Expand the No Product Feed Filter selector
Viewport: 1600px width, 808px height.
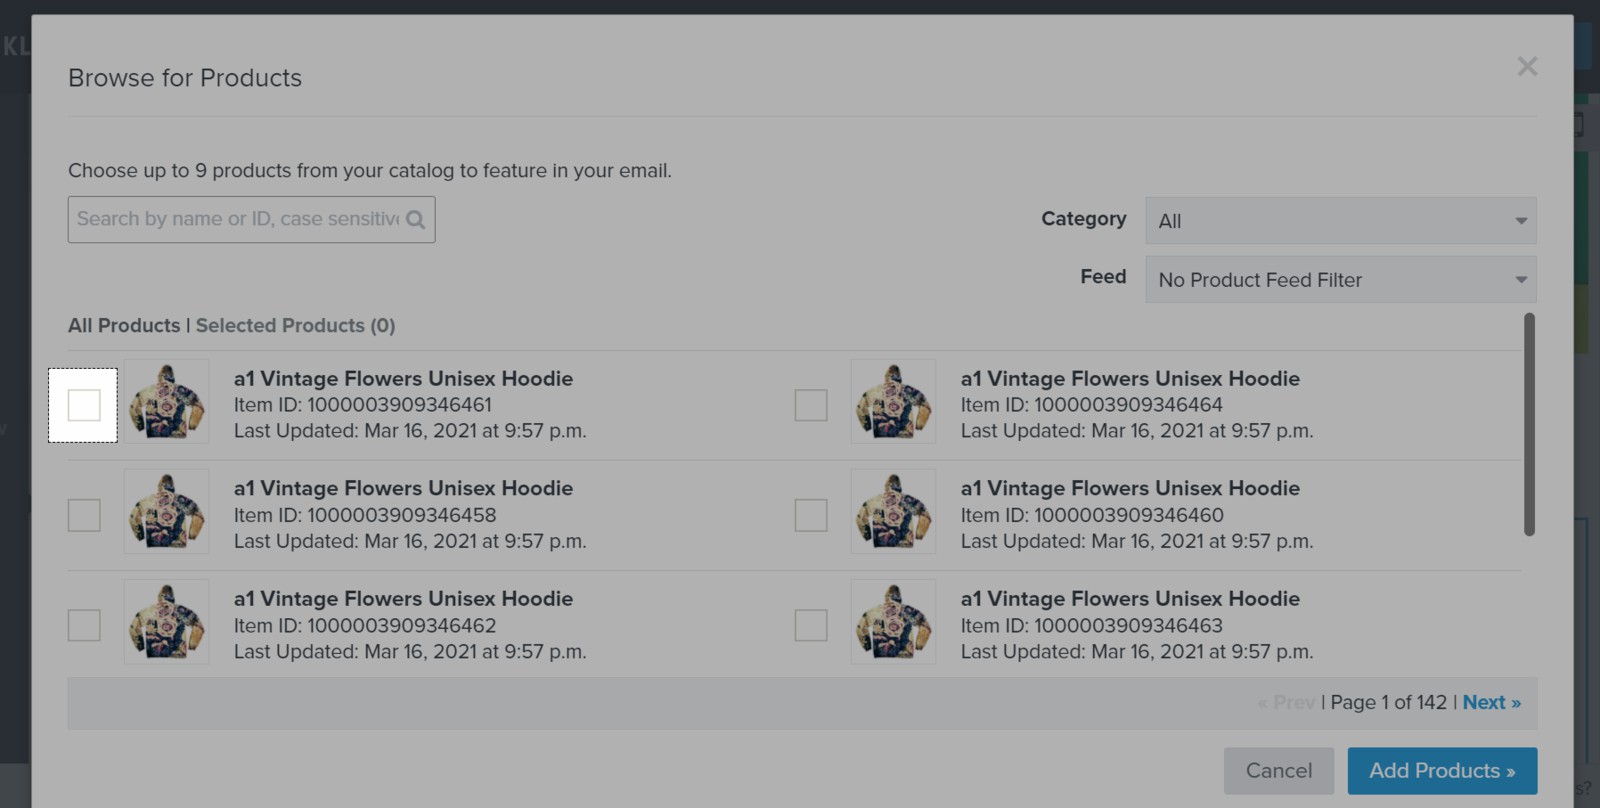coord(1340,279)
